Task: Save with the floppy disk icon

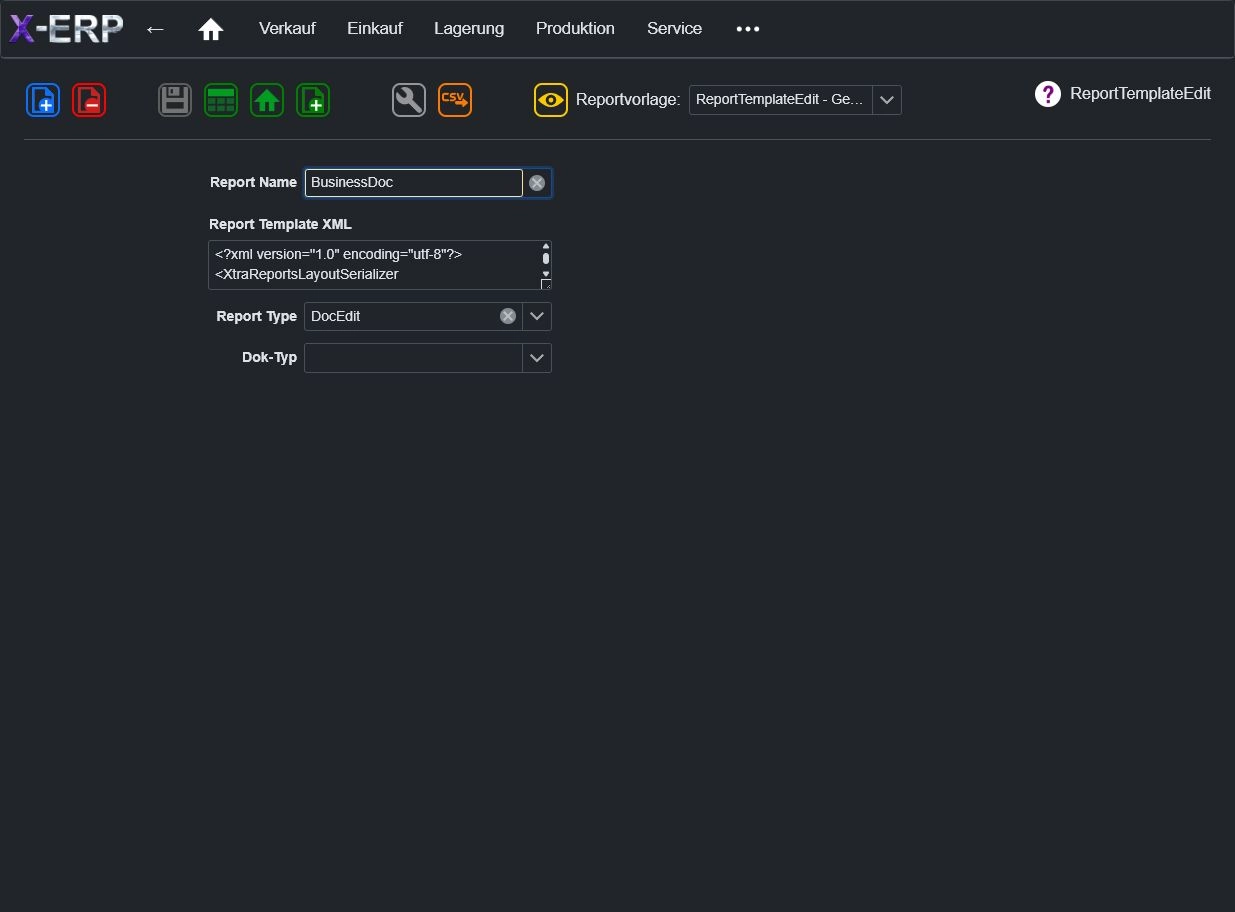Action: coord(175,100)
